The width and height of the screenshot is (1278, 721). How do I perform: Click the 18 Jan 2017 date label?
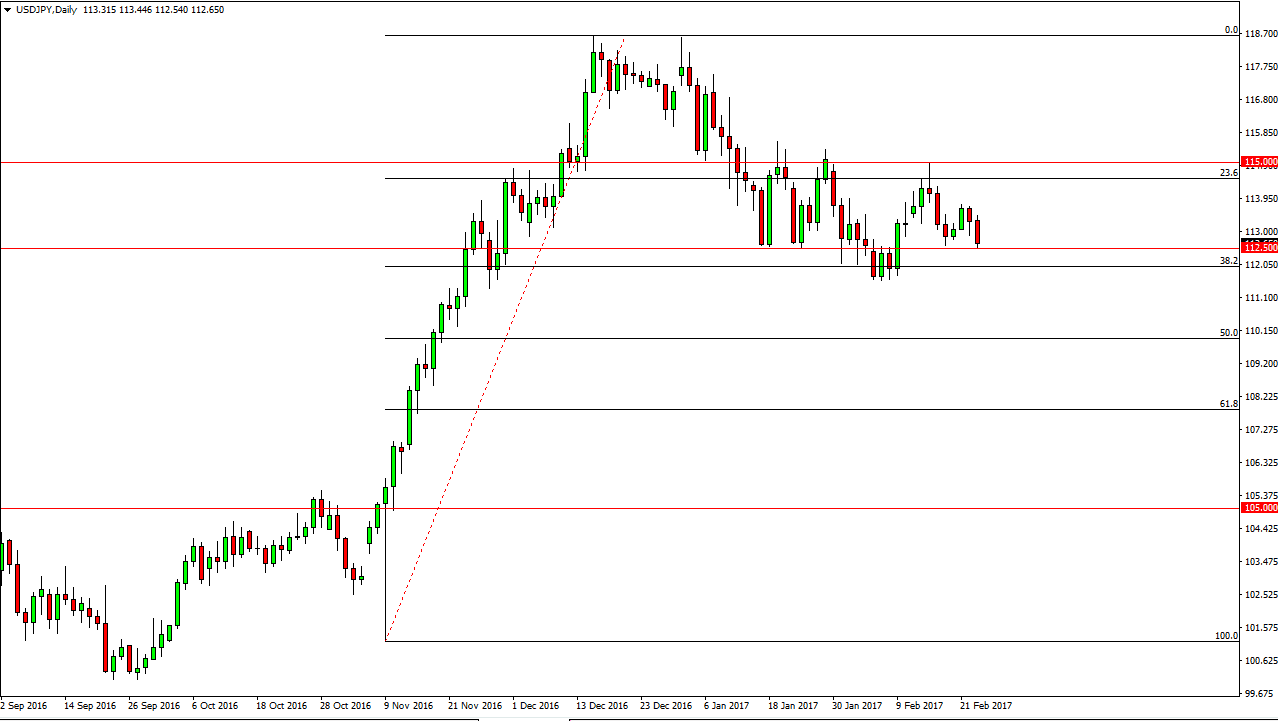coord(793,706)
